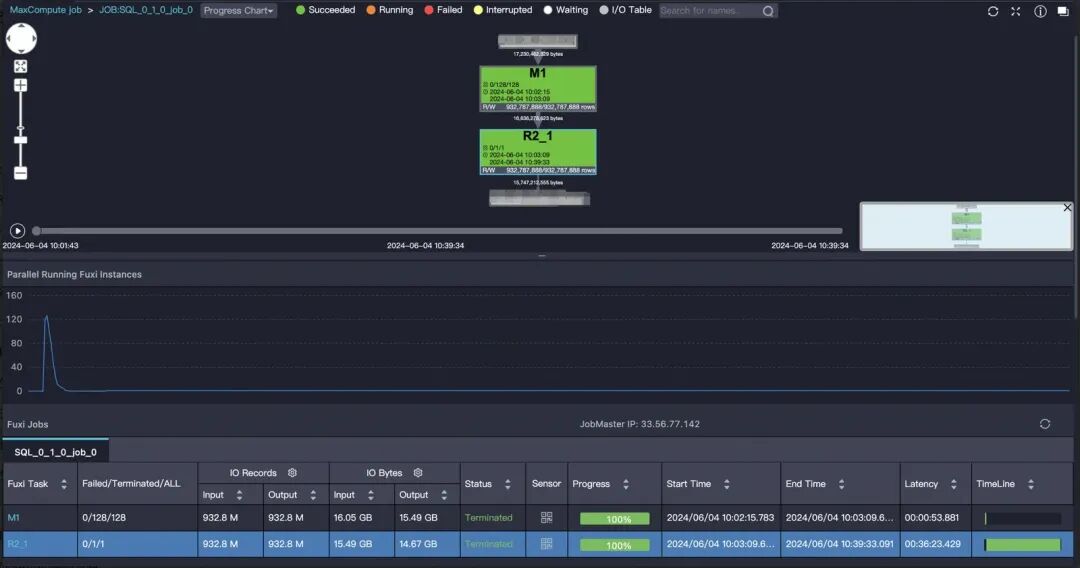Image resolution: width=1080 pixels, height=568 pixels.
Task: Sort by Status column
Action: point(508,484)
